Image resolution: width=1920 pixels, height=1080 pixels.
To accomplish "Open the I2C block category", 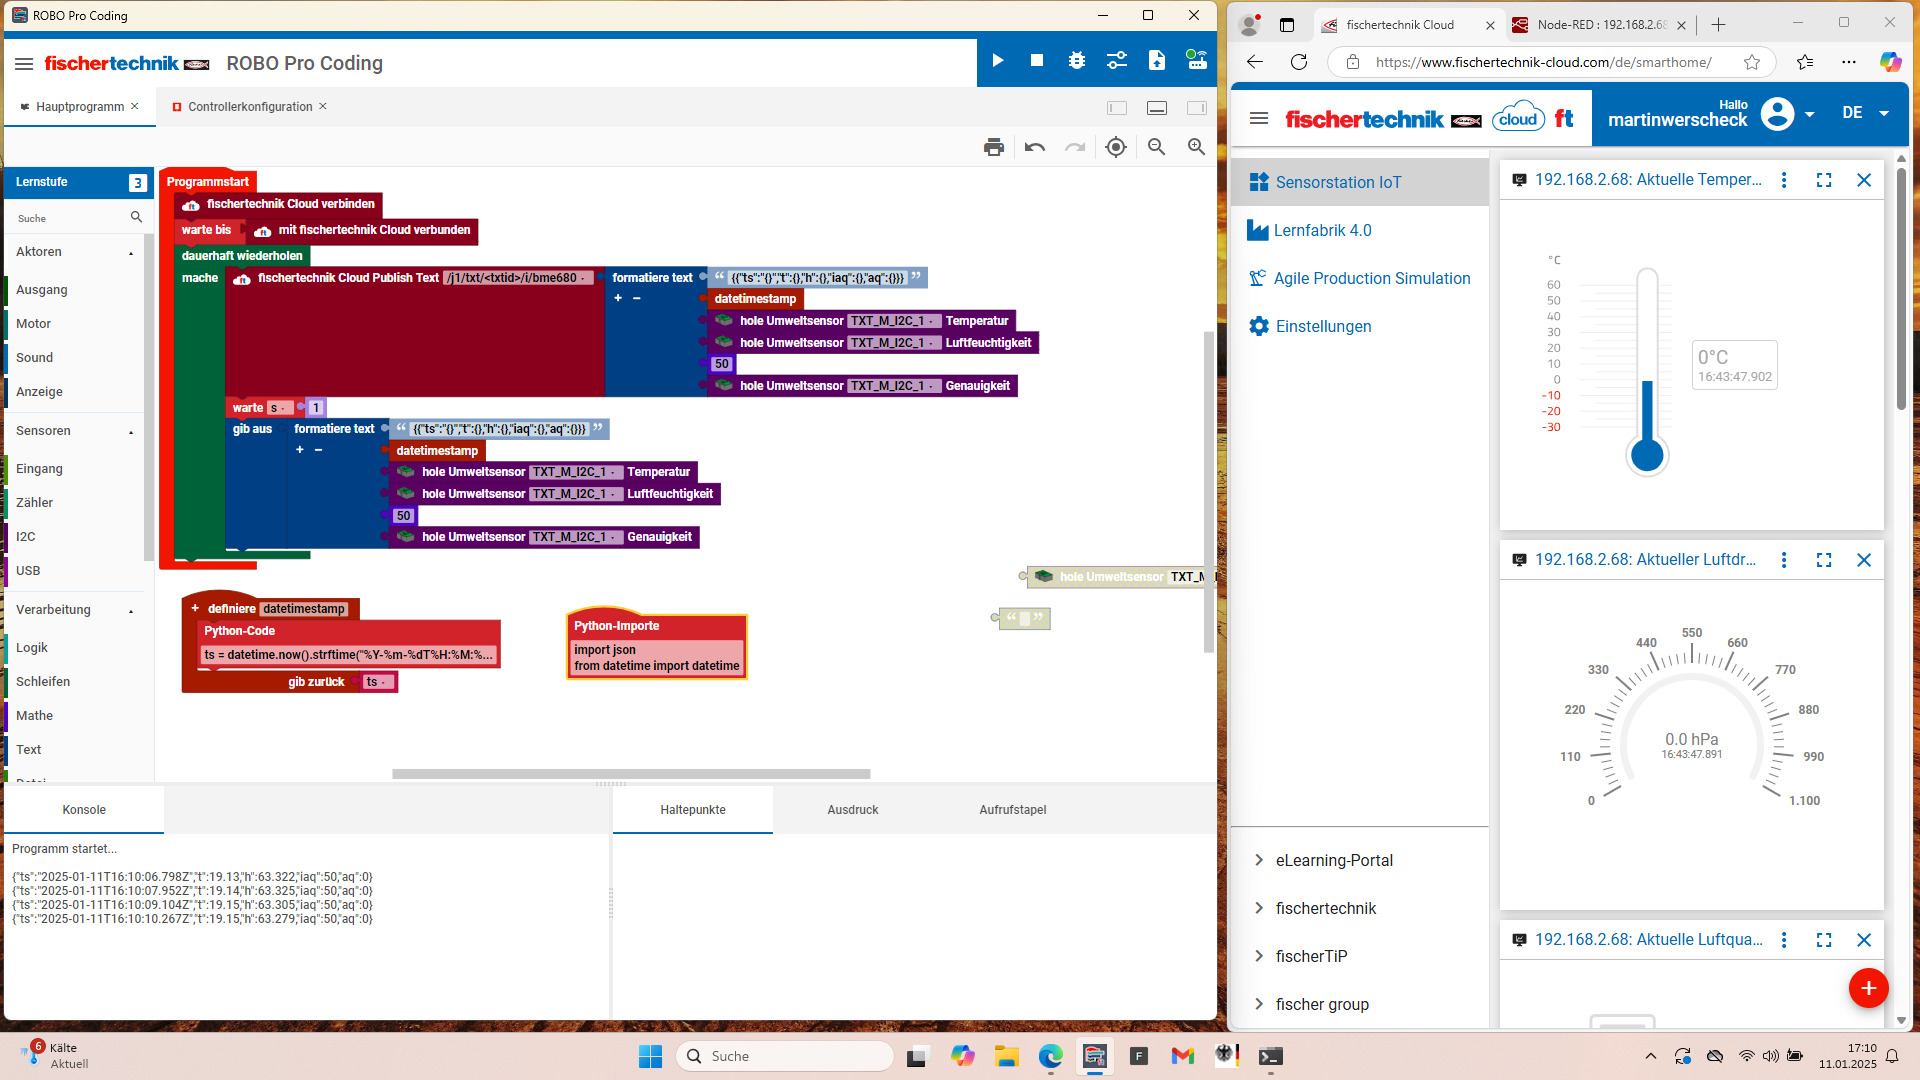I will coord(25,537).
